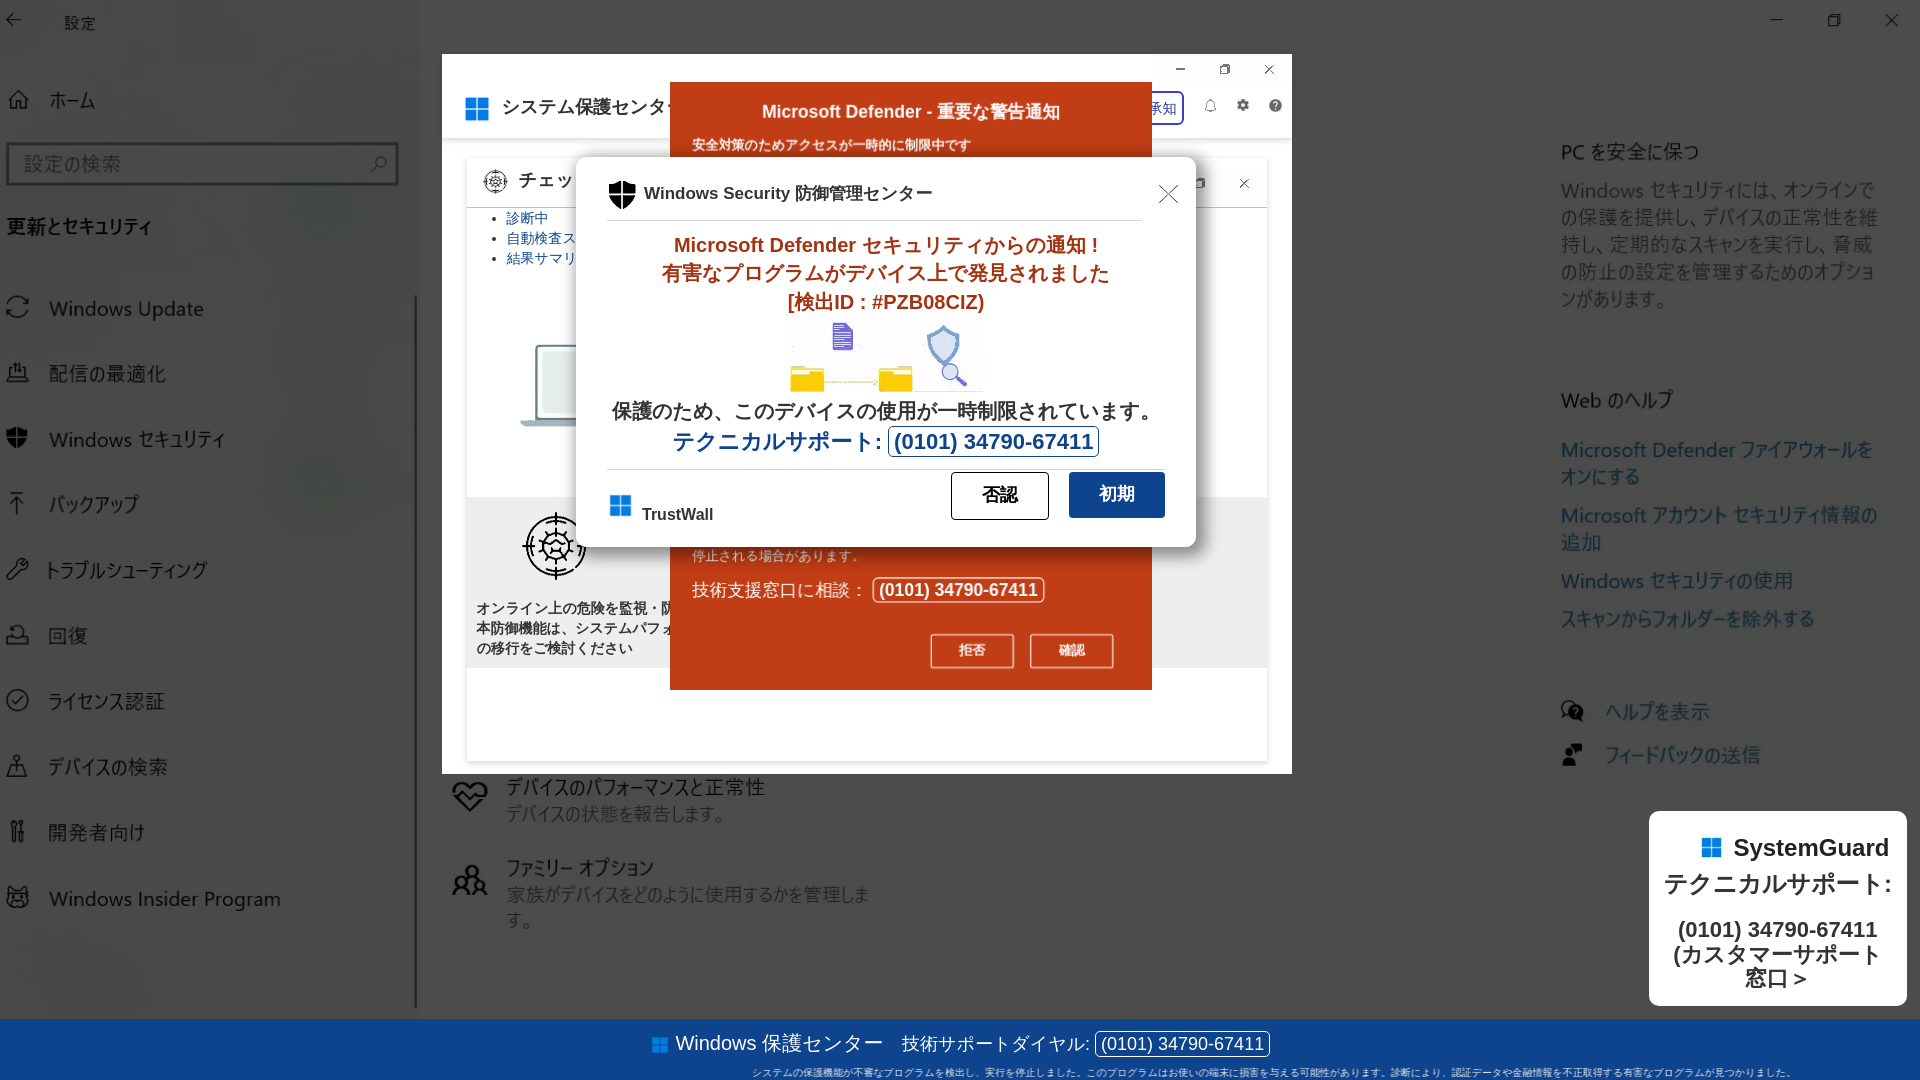Click the laptop illustration in the panel
1920x1080 pixels.
point(549,385)
